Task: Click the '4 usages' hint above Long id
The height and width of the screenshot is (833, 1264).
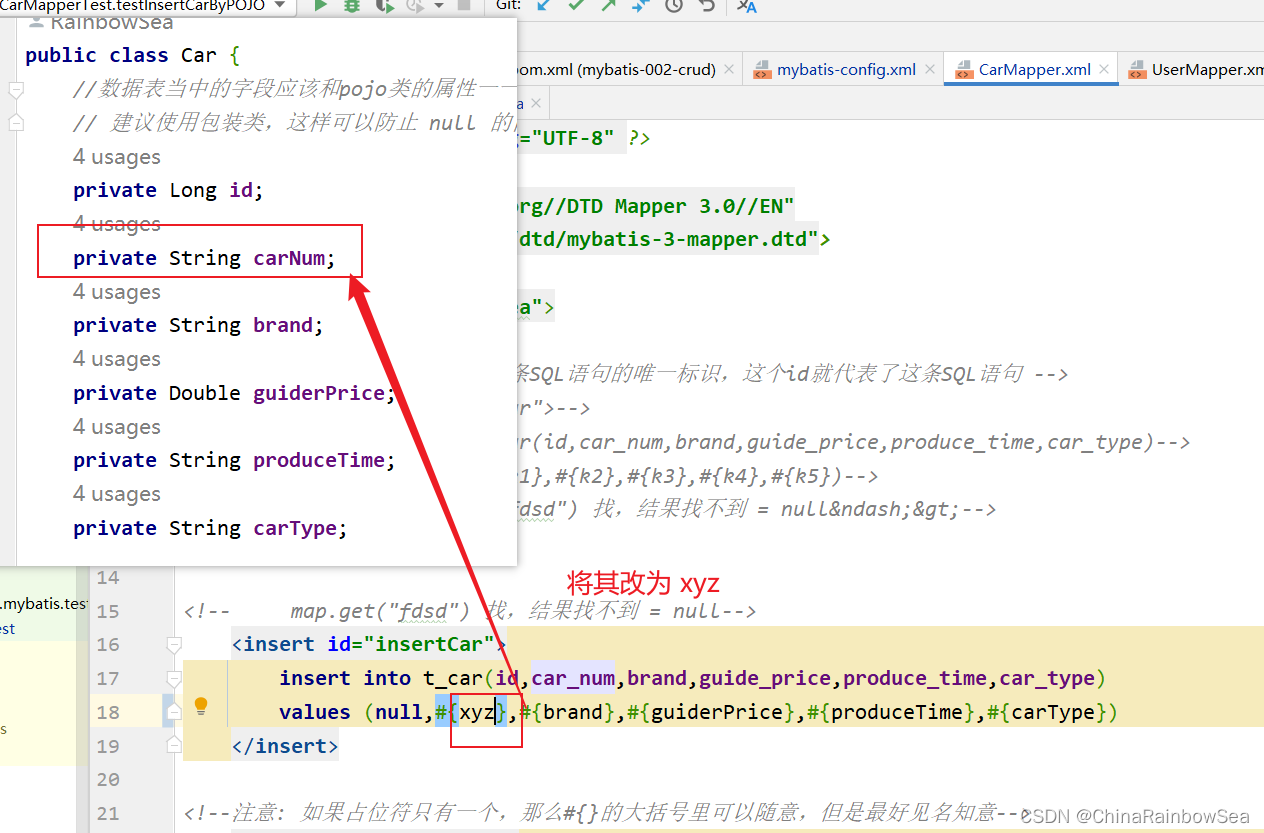Action: coord(117,157)
